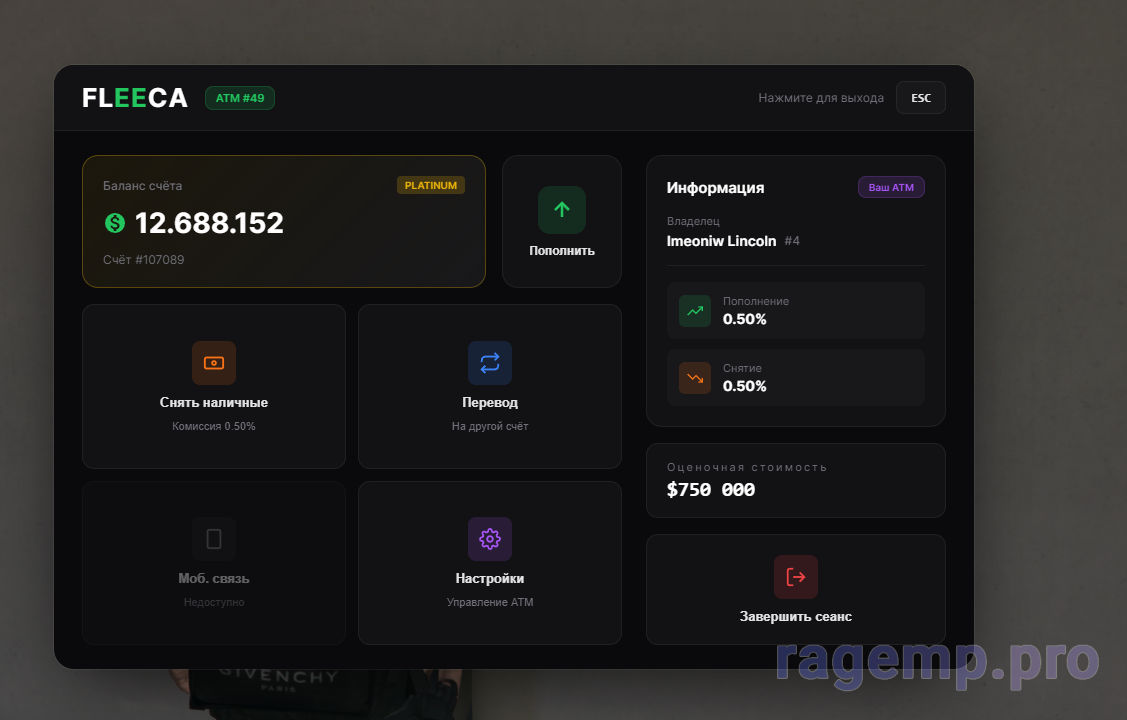1127x720 pixels.
Task: Click the orange cash withdrawal icon
Action: coord(214,363)
